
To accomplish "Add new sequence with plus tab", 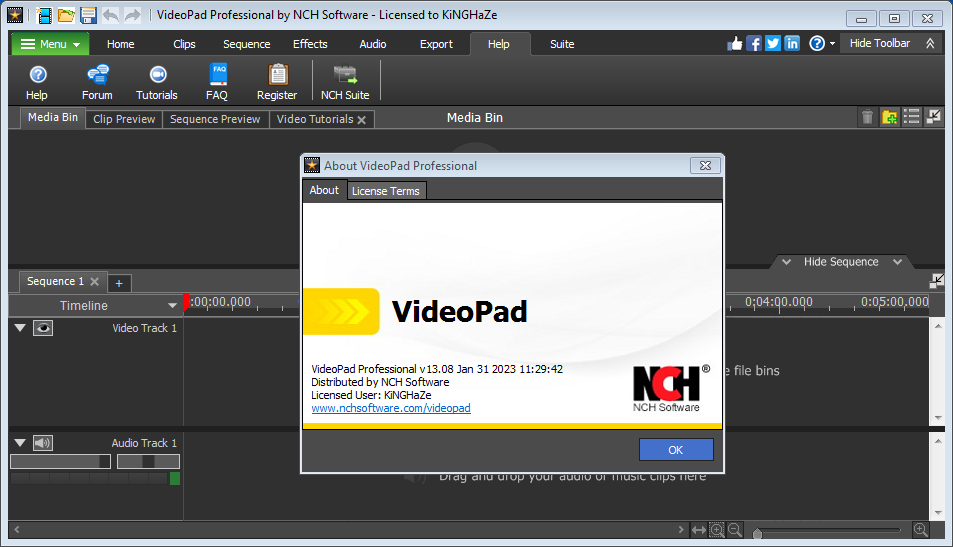I will [x=119, y=283].
